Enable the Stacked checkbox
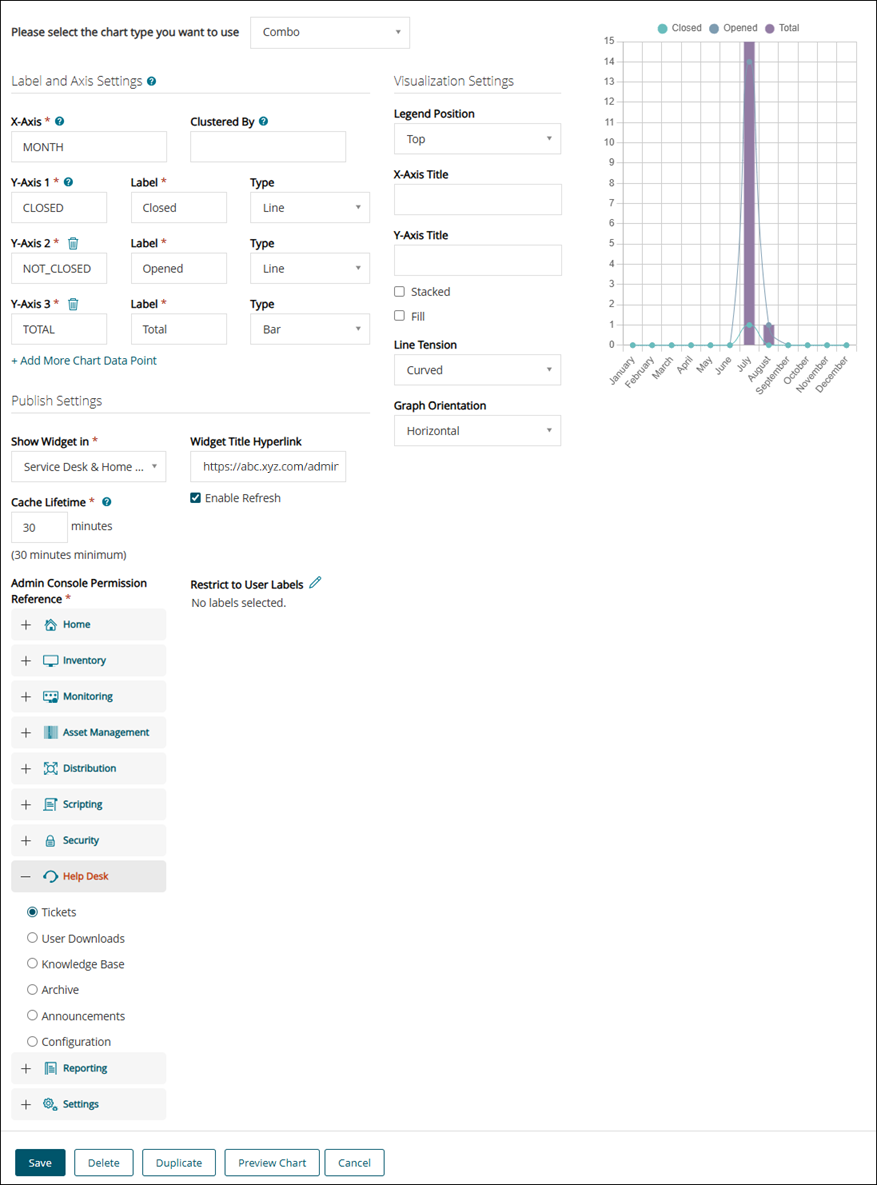This screenshot has width=877, height=1185. [x=399, y=292]
